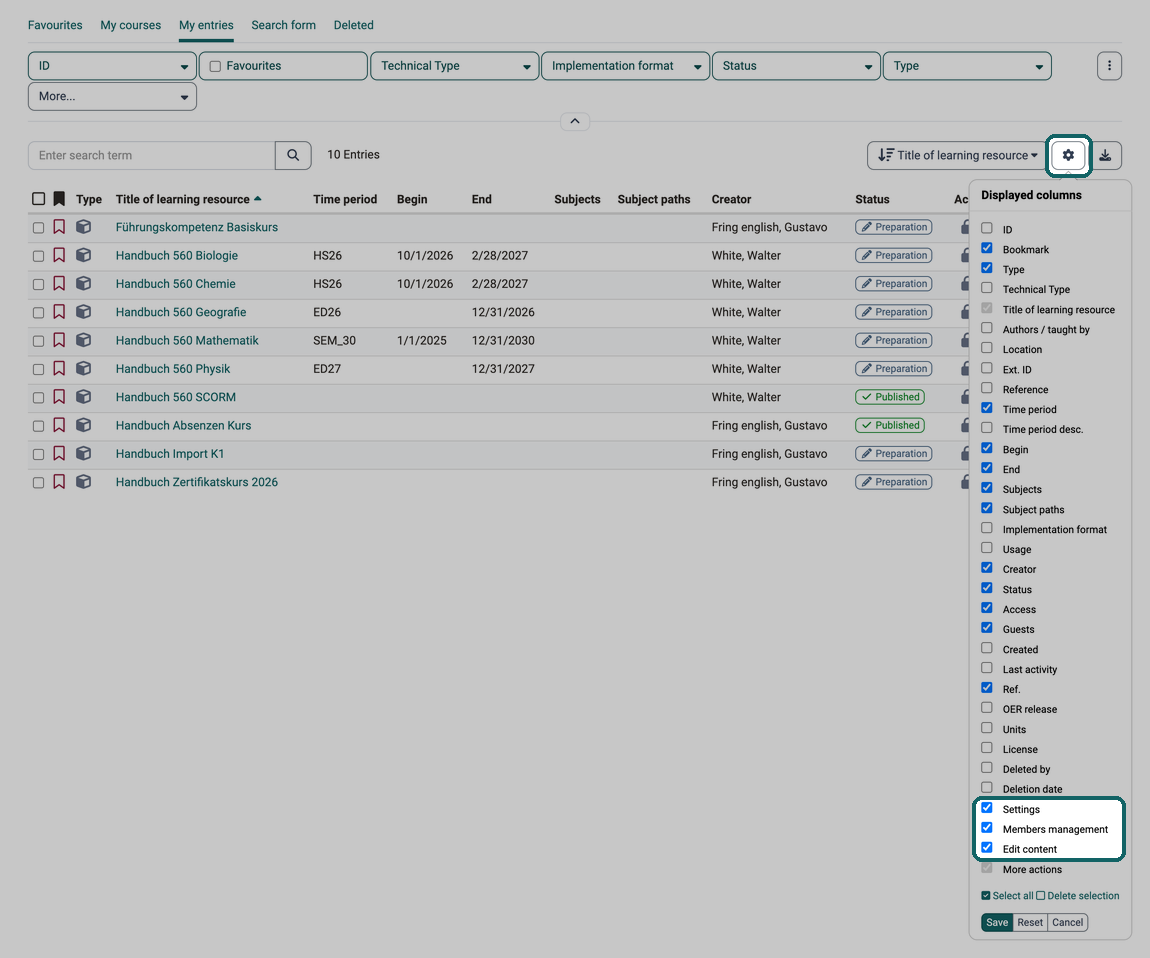1150x958 pixels.
Task: Click bookmark icon for Handbuch 560 SCORM
Action: [x=59, y=397]
